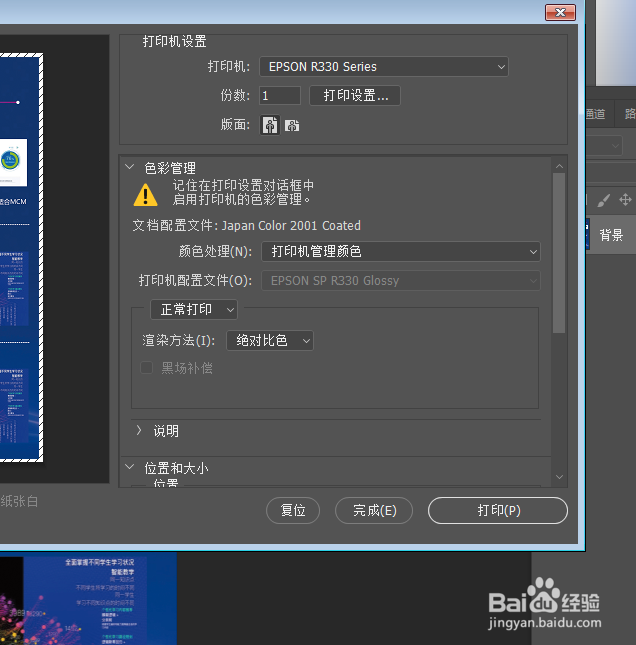Viewport: 636px width, 645px height.
Task: Toggle the 黑场补偿 checkbox
Action: (x=146, y=367)
